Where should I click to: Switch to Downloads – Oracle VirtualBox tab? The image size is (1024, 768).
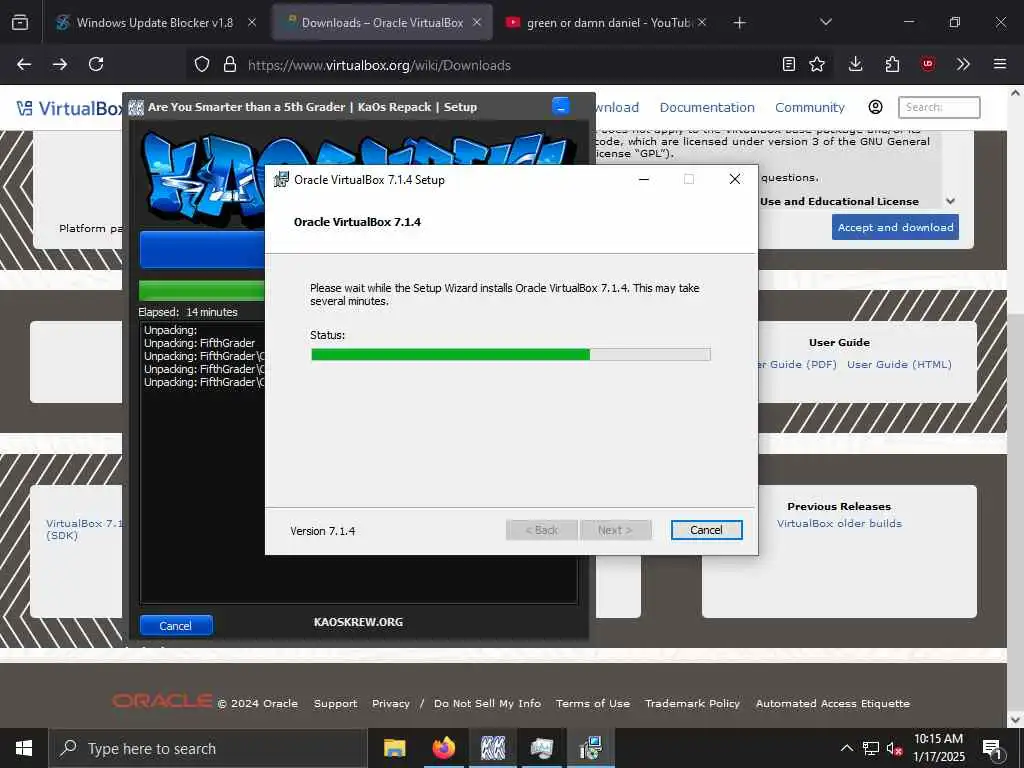383,23
